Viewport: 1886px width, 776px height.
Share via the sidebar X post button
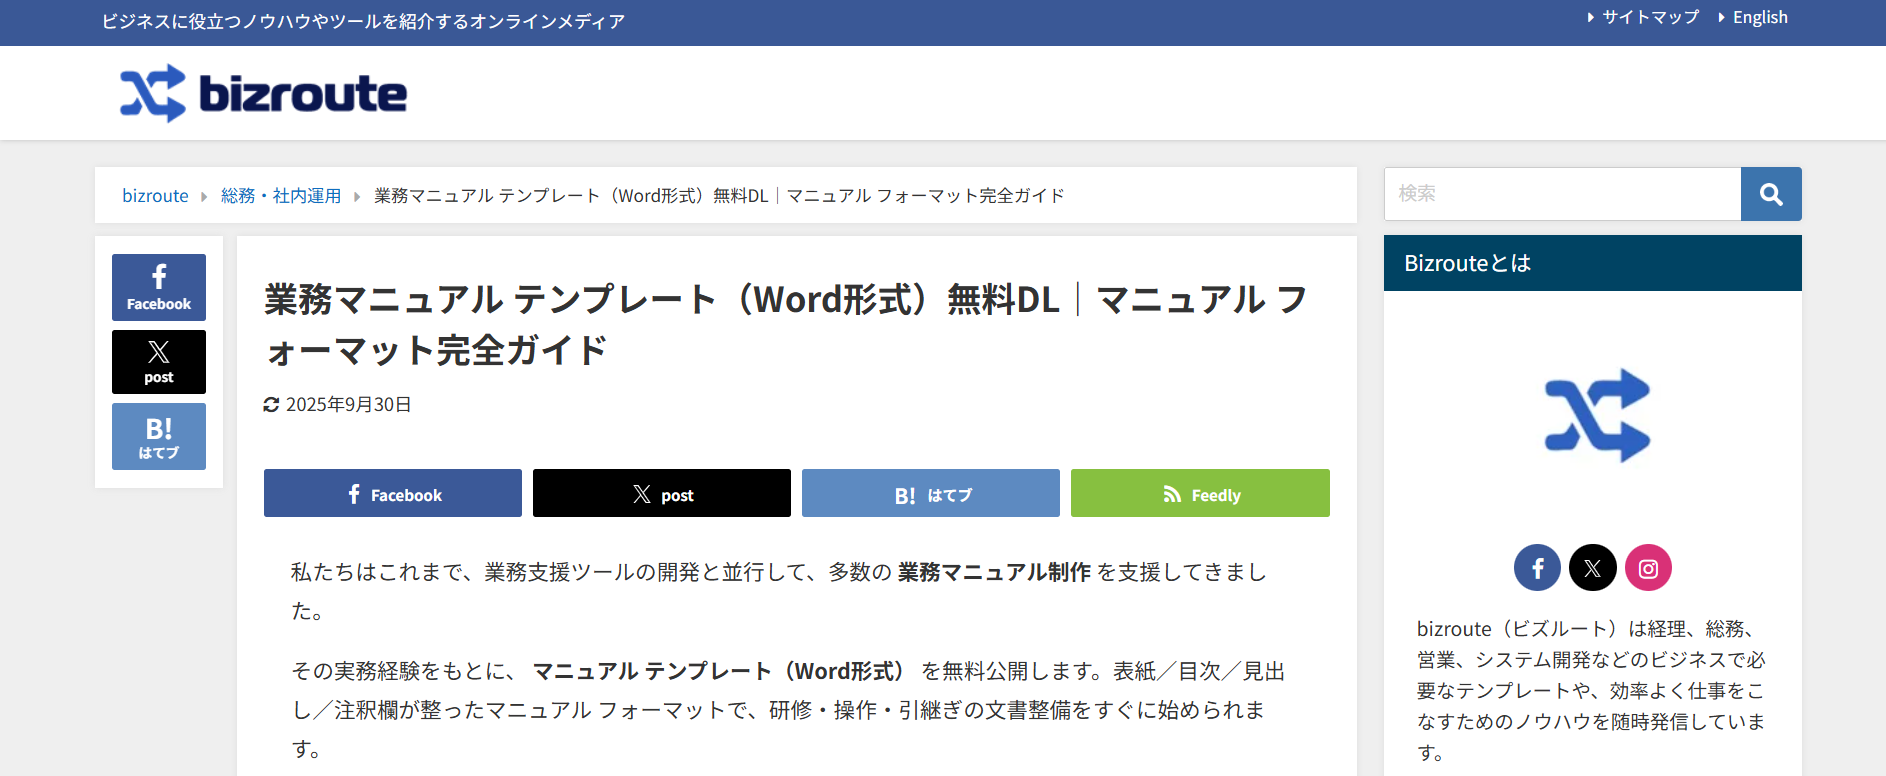[x=159, y=362]
